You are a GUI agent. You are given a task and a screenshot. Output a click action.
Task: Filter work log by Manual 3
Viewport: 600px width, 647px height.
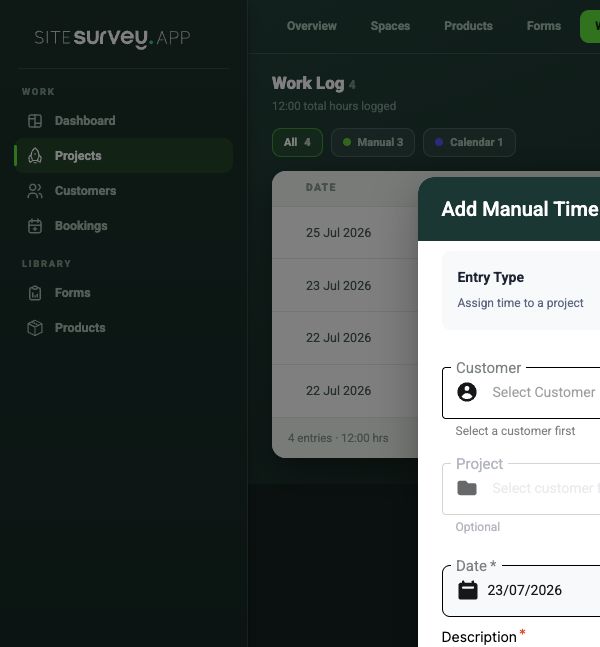[373, 142]
